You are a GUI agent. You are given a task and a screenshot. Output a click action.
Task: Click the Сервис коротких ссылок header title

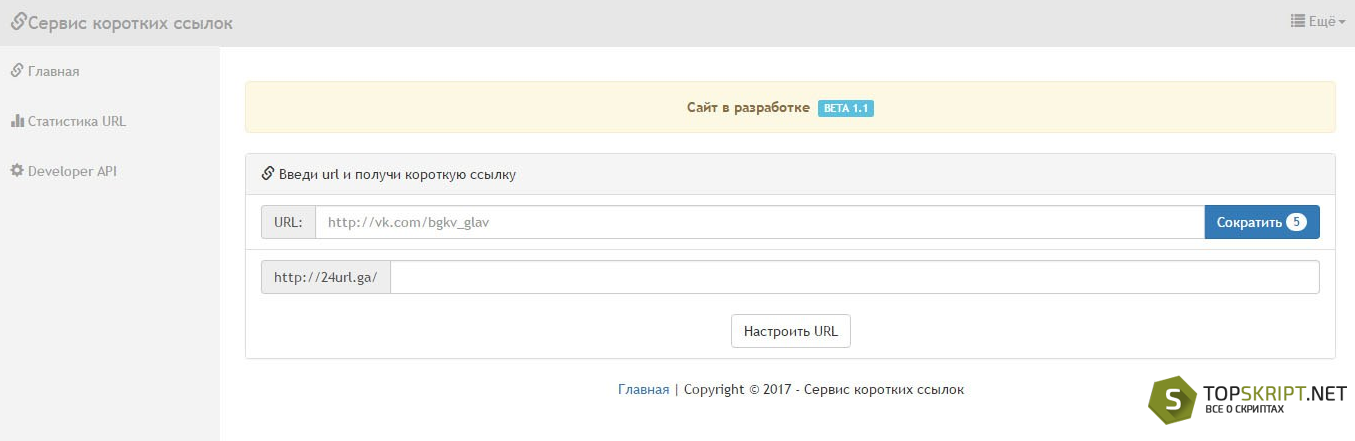pyautogui.click(x=130, y=22)
